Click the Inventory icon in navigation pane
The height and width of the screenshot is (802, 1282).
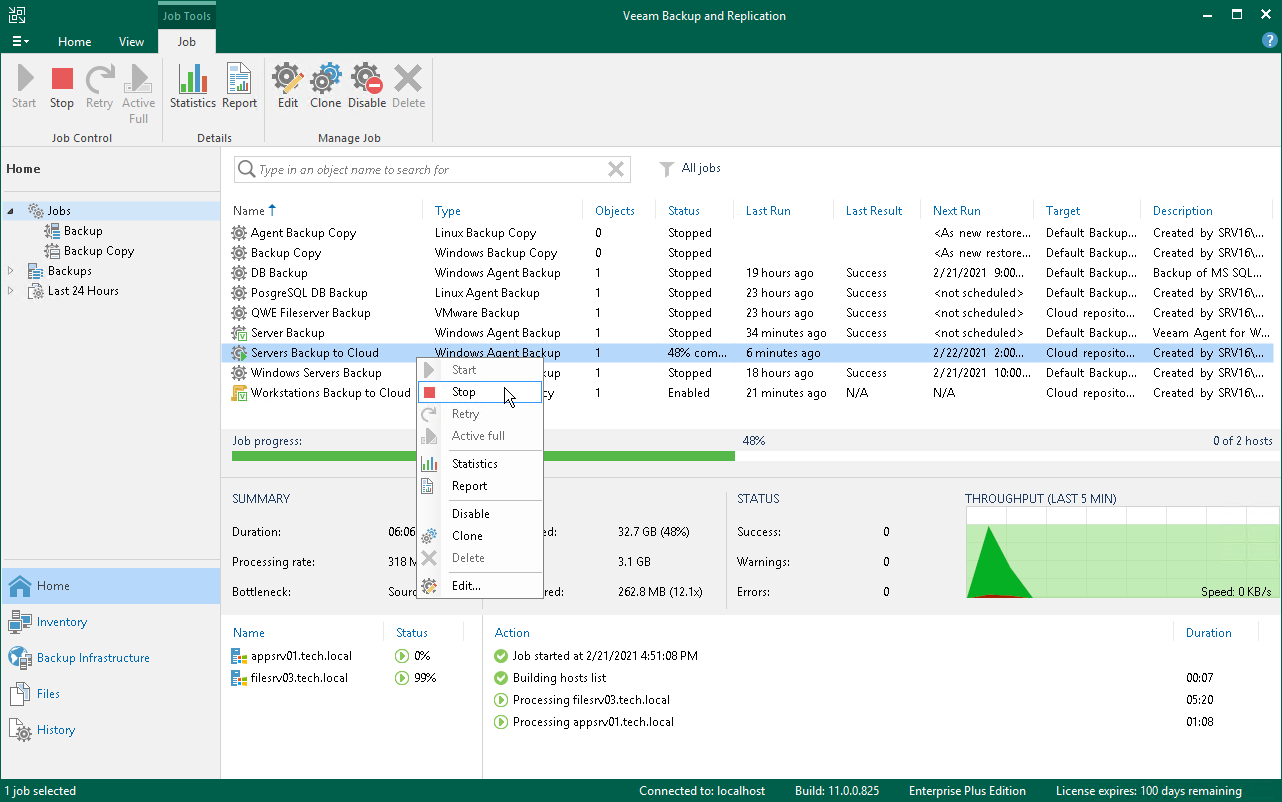pyautogui.click(x=20, y=622)
